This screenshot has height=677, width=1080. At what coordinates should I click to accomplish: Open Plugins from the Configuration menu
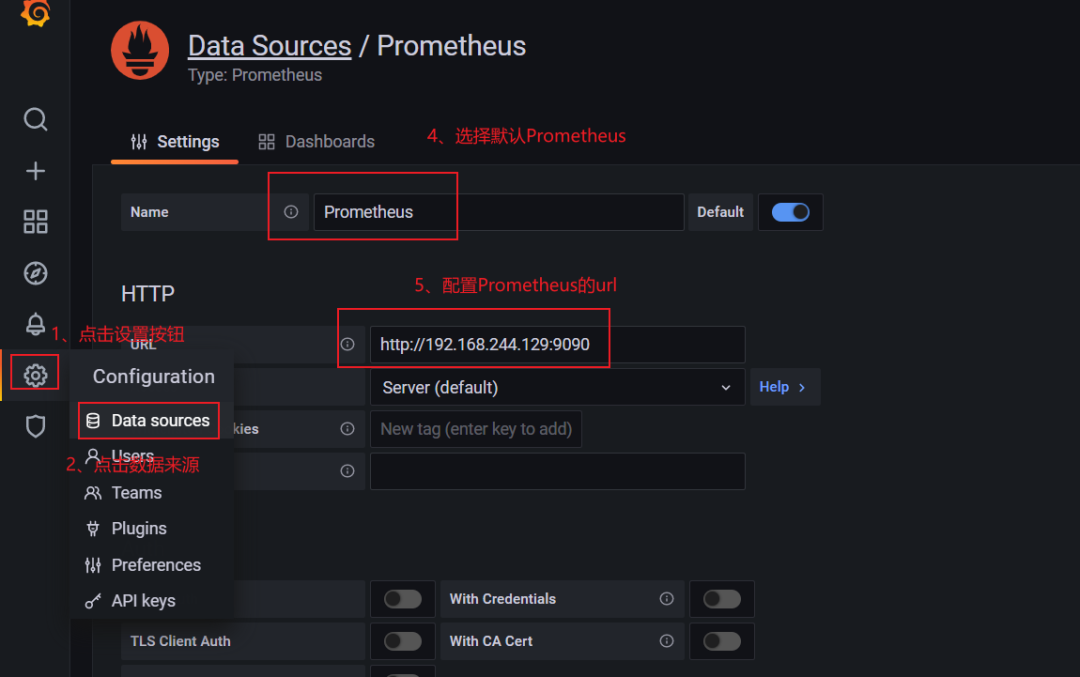coord(138,529)
